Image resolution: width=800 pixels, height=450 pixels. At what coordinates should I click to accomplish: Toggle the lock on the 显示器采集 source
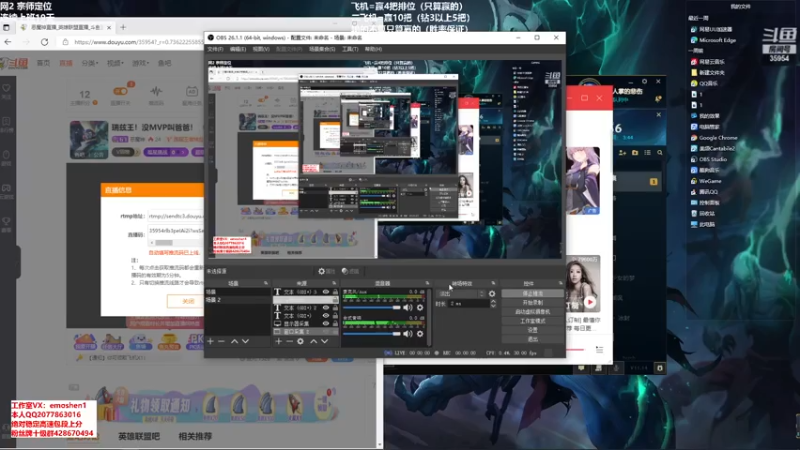[x=335, y=323]
